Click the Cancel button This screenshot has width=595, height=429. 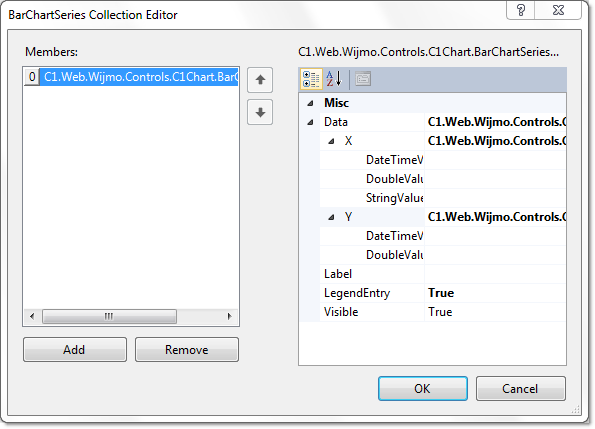pos(521,388)
